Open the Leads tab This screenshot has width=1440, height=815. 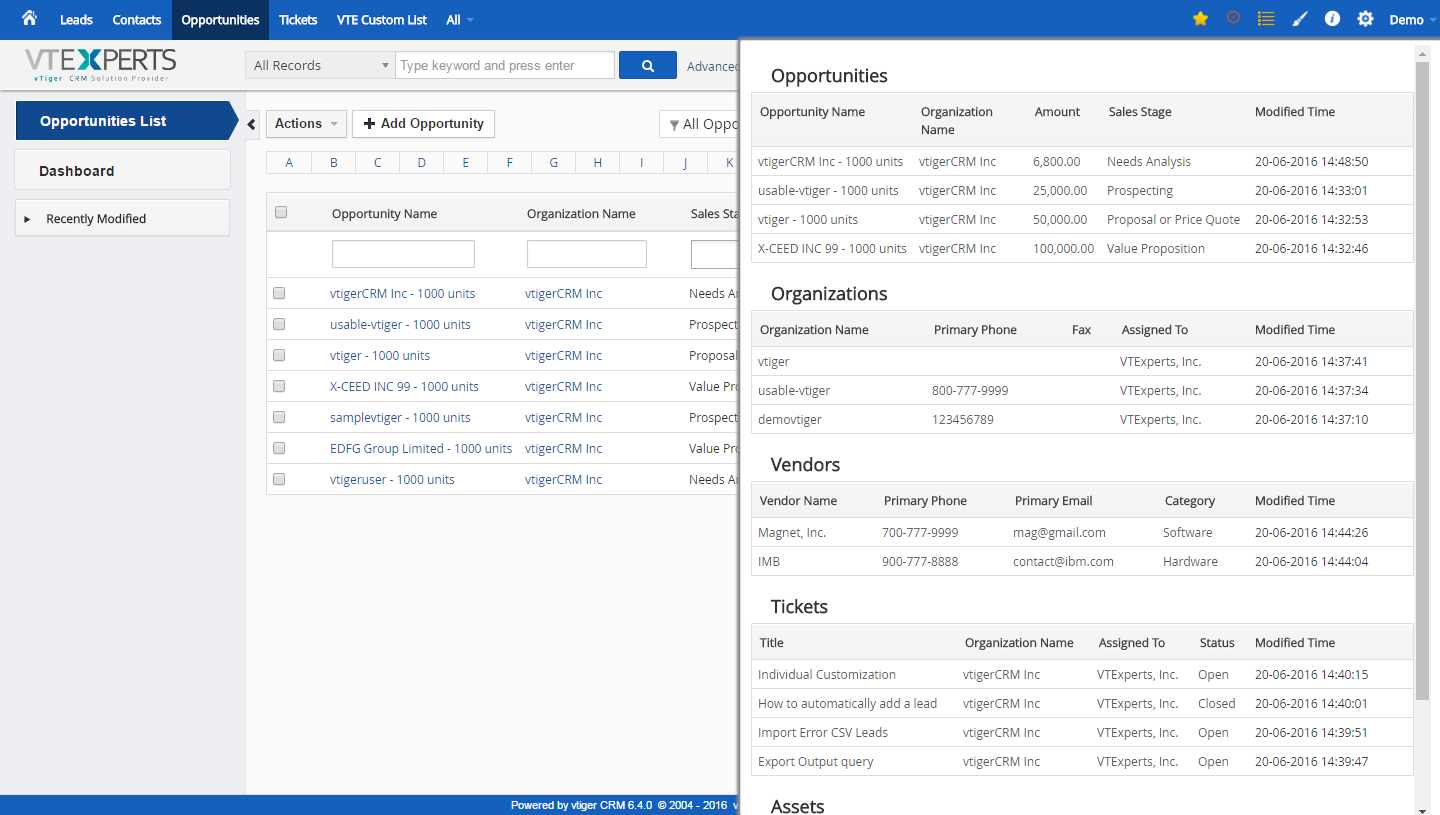tap(76, 20)
